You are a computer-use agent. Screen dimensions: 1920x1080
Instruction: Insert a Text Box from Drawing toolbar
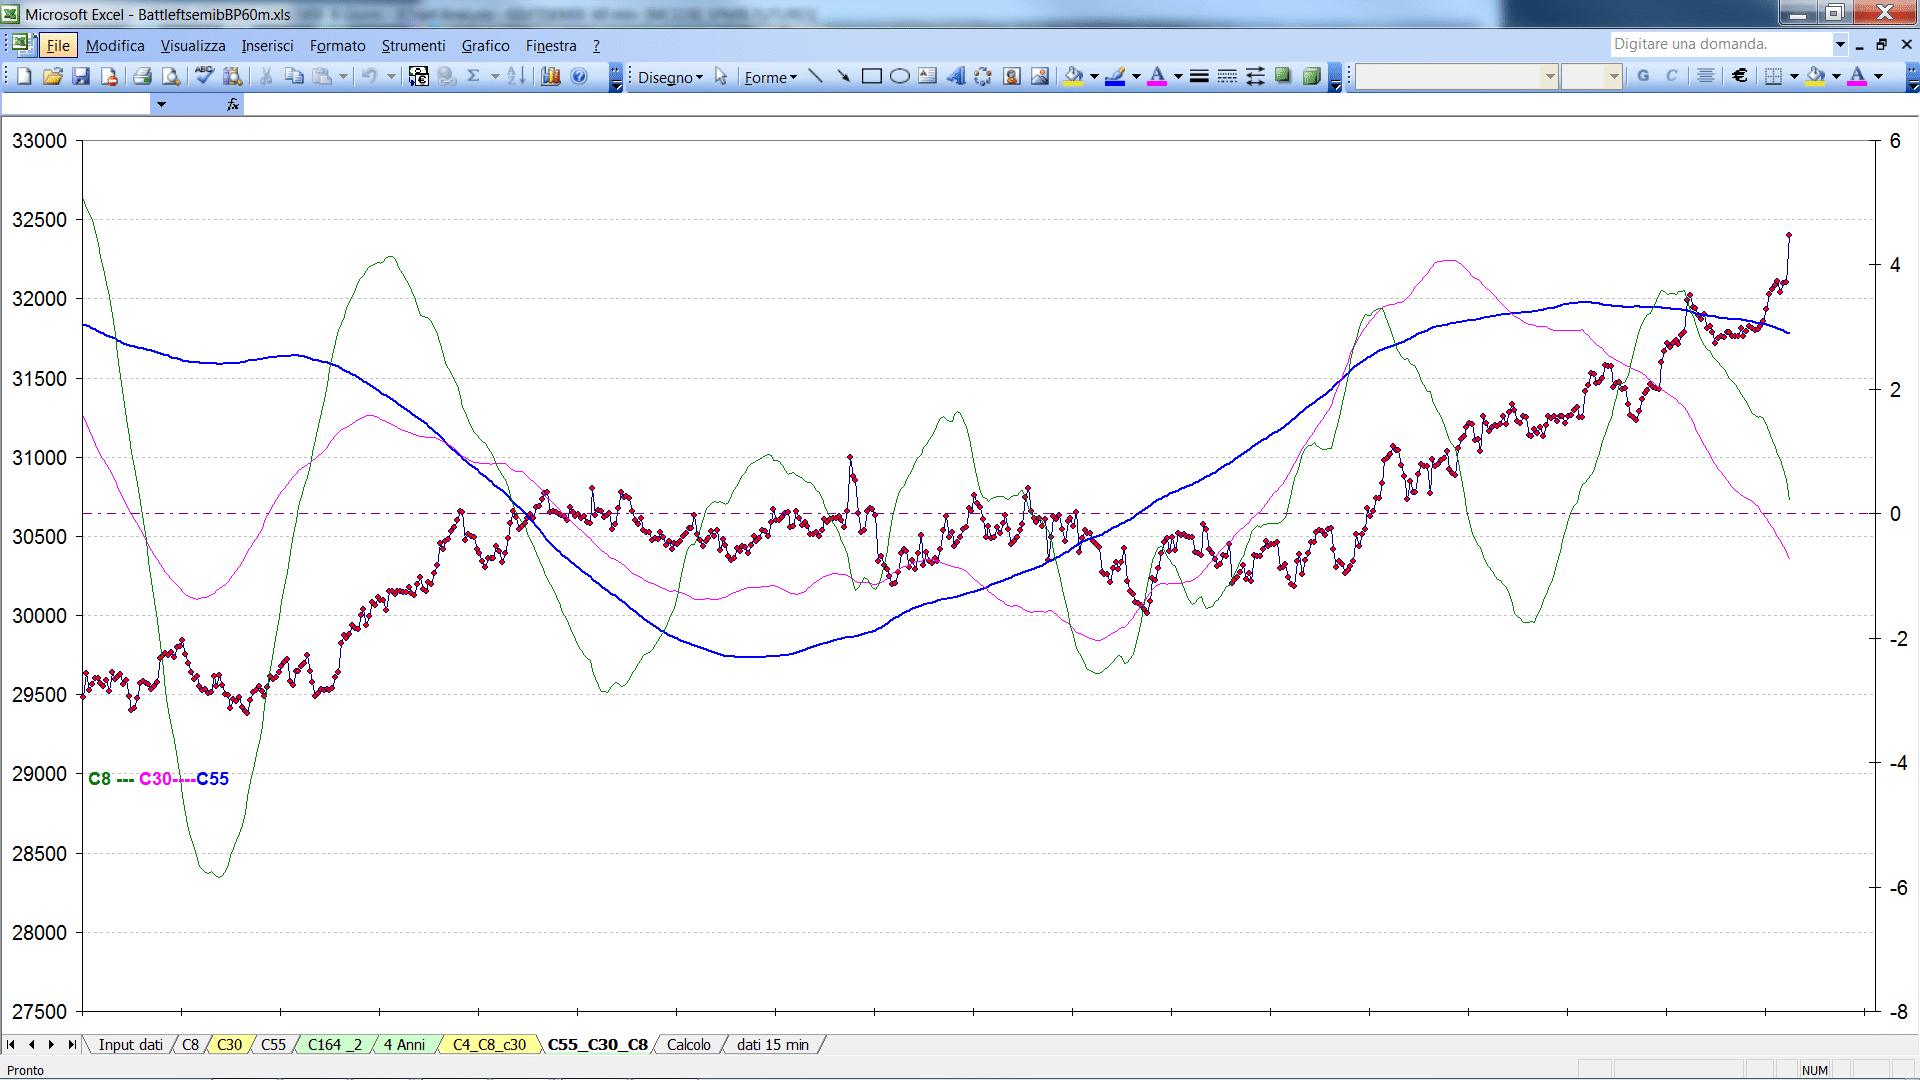point(928,76)
